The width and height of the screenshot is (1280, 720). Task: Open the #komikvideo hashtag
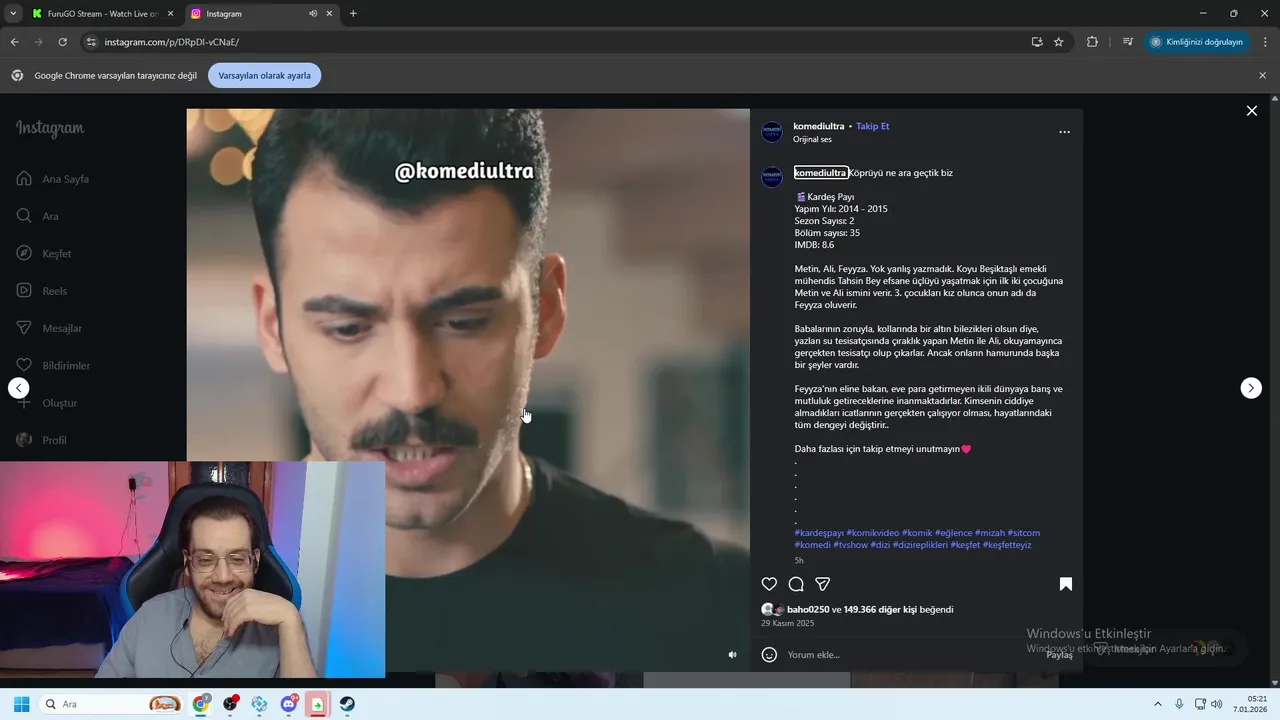(x=873, y=533)
